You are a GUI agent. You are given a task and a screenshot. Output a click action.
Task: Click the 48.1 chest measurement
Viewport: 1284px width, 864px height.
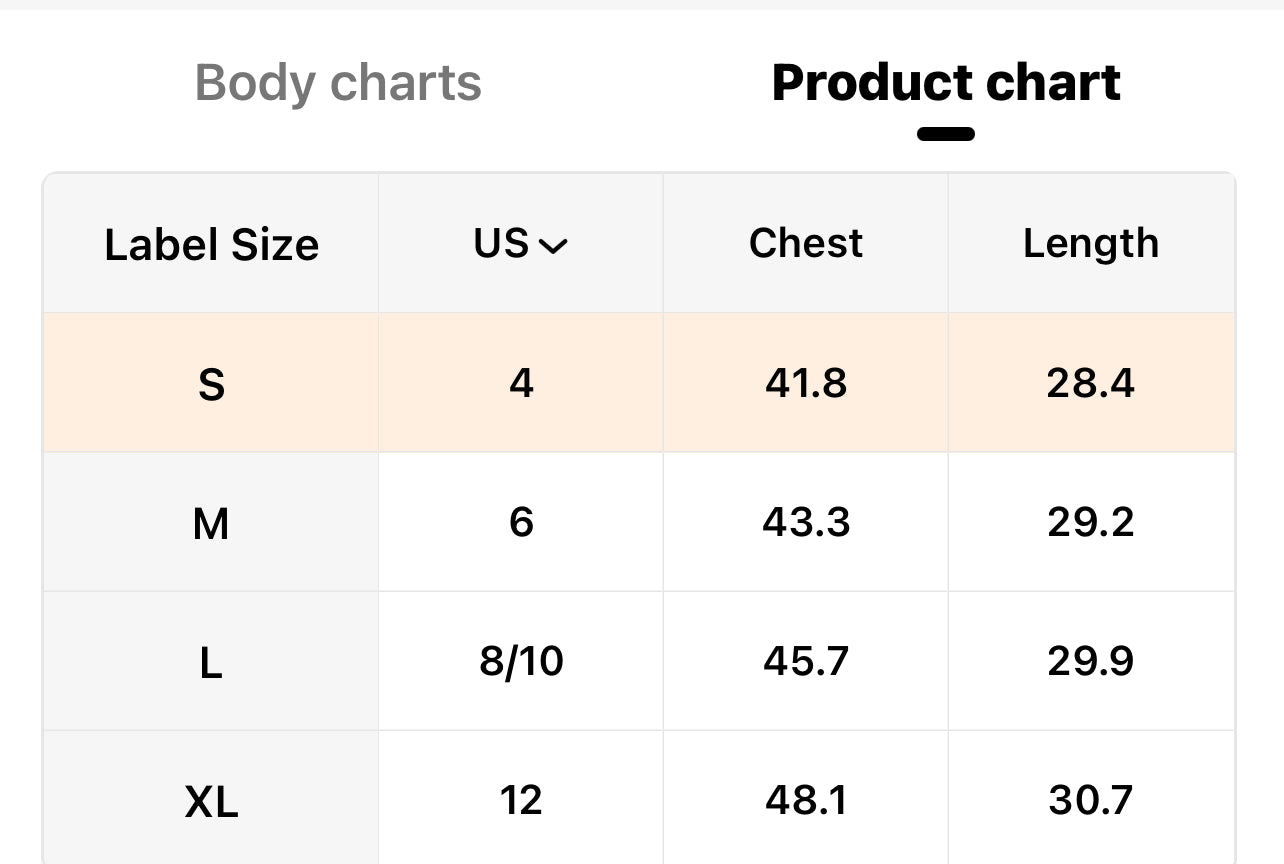(805, 800)
